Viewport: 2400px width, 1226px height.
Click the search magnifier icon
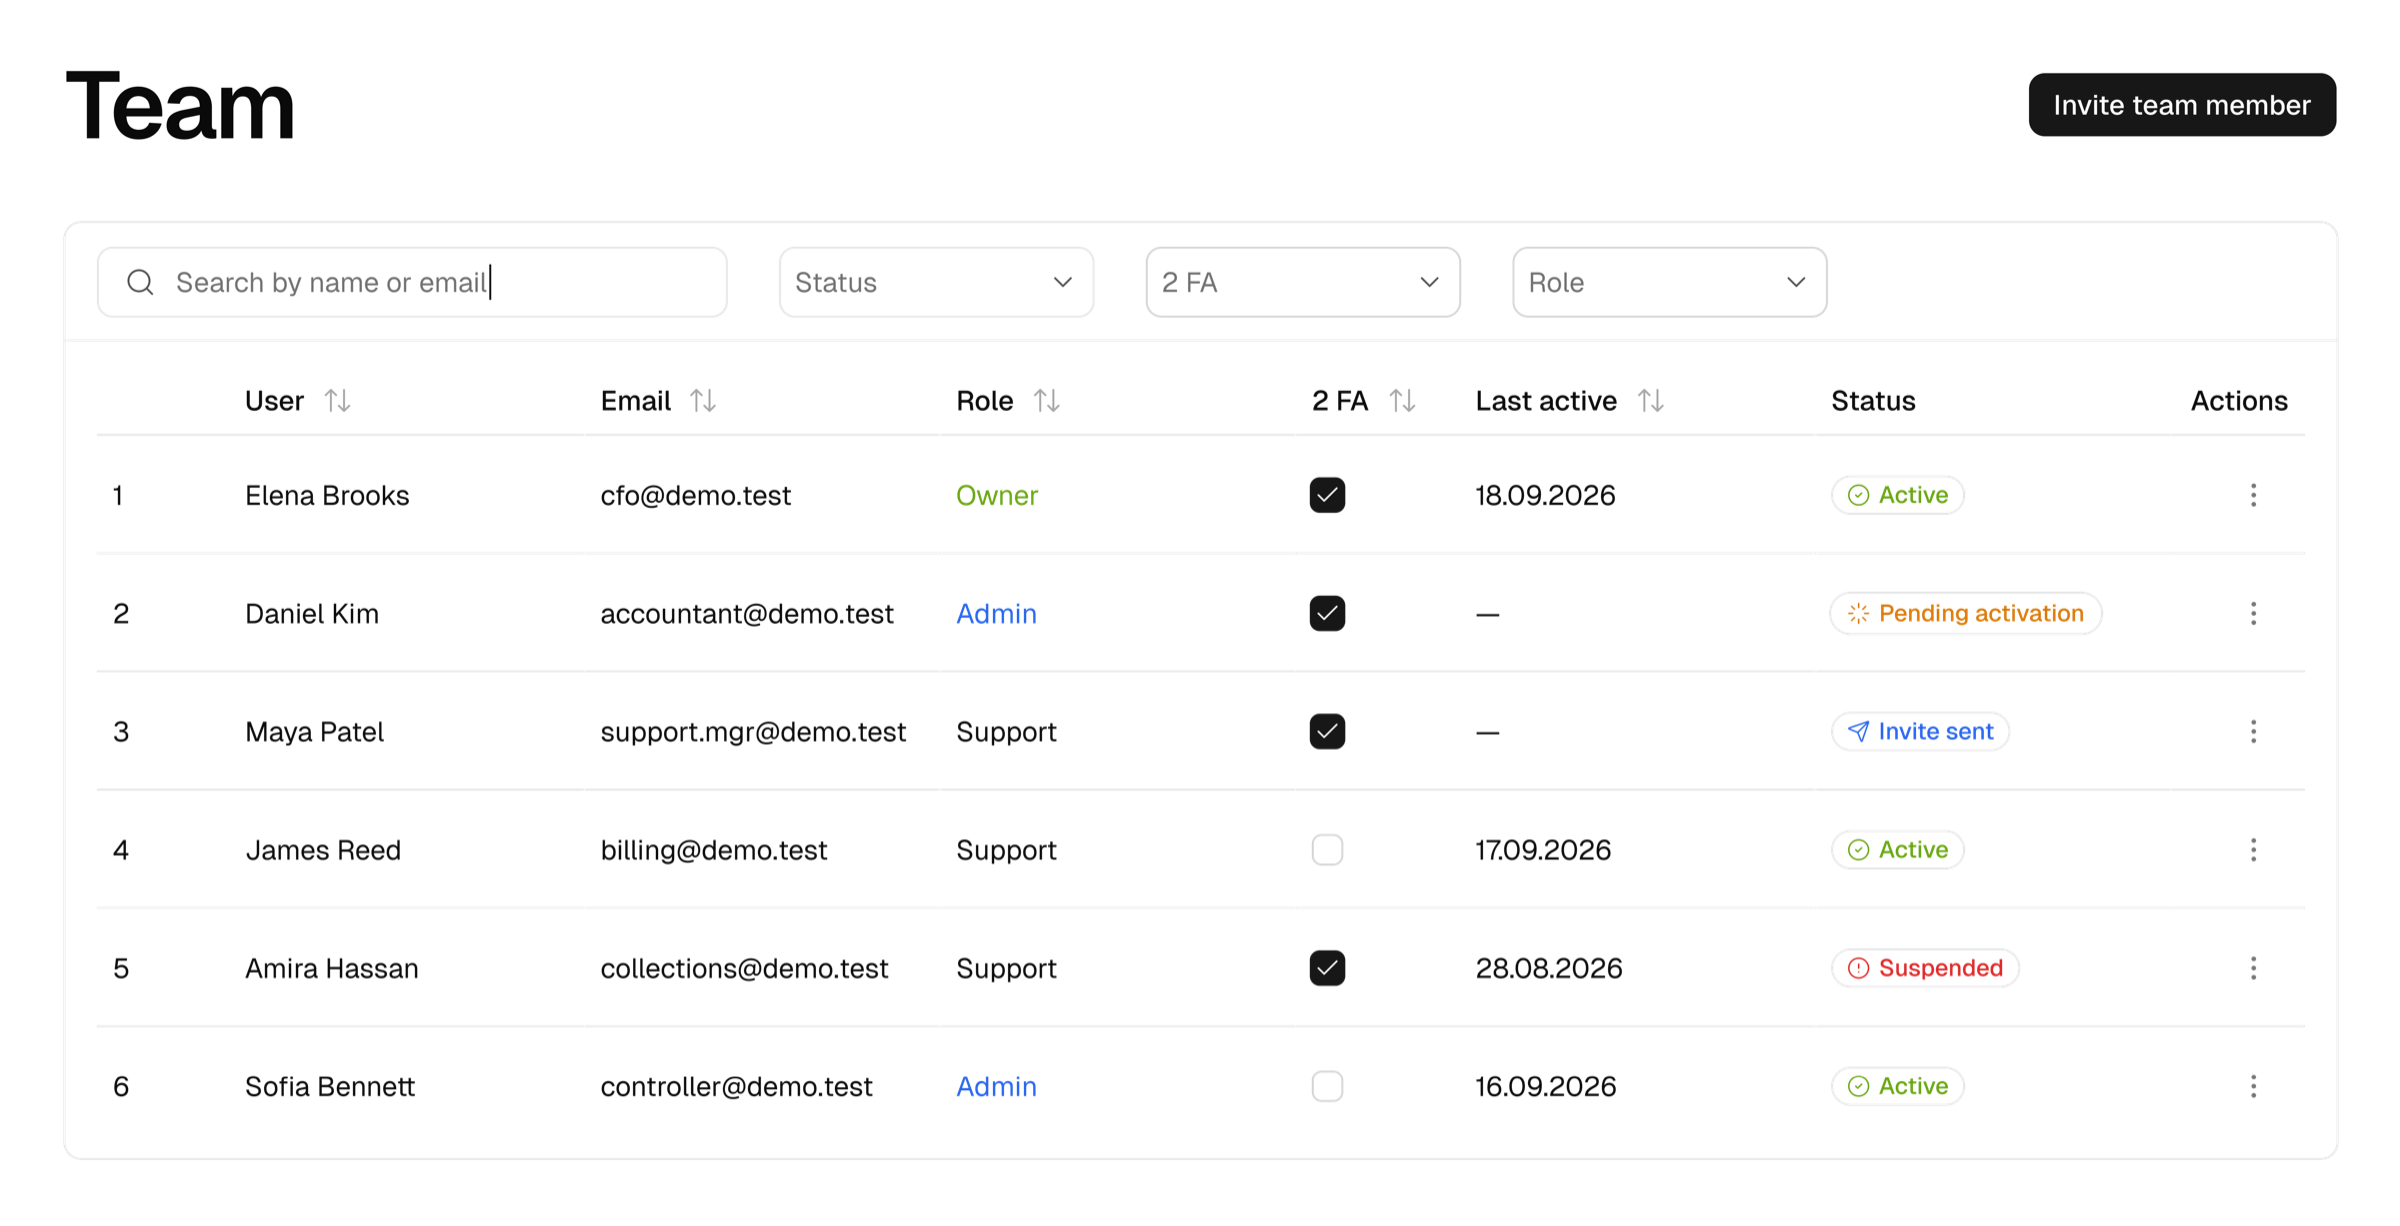(x=141, y=282)
